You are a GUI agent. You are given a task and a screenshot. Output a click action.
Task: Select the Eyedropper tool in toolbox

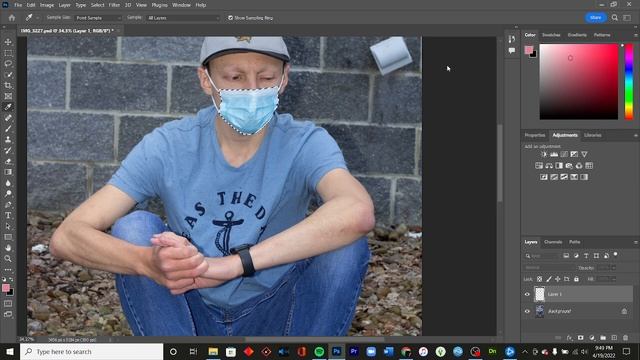point(8,107)
